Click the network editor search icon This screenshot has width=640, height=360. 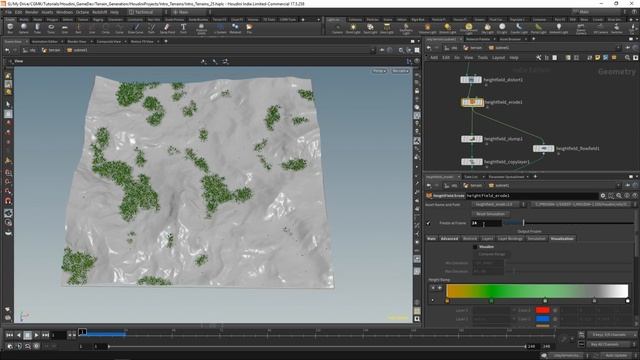click(627, 58)
